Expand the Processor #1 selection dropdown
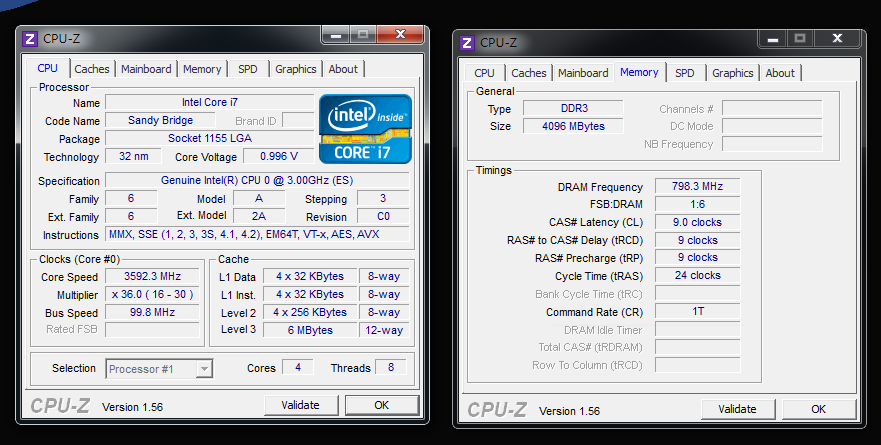The height and width of the screenshot is (445, 881). pos(205,369)
